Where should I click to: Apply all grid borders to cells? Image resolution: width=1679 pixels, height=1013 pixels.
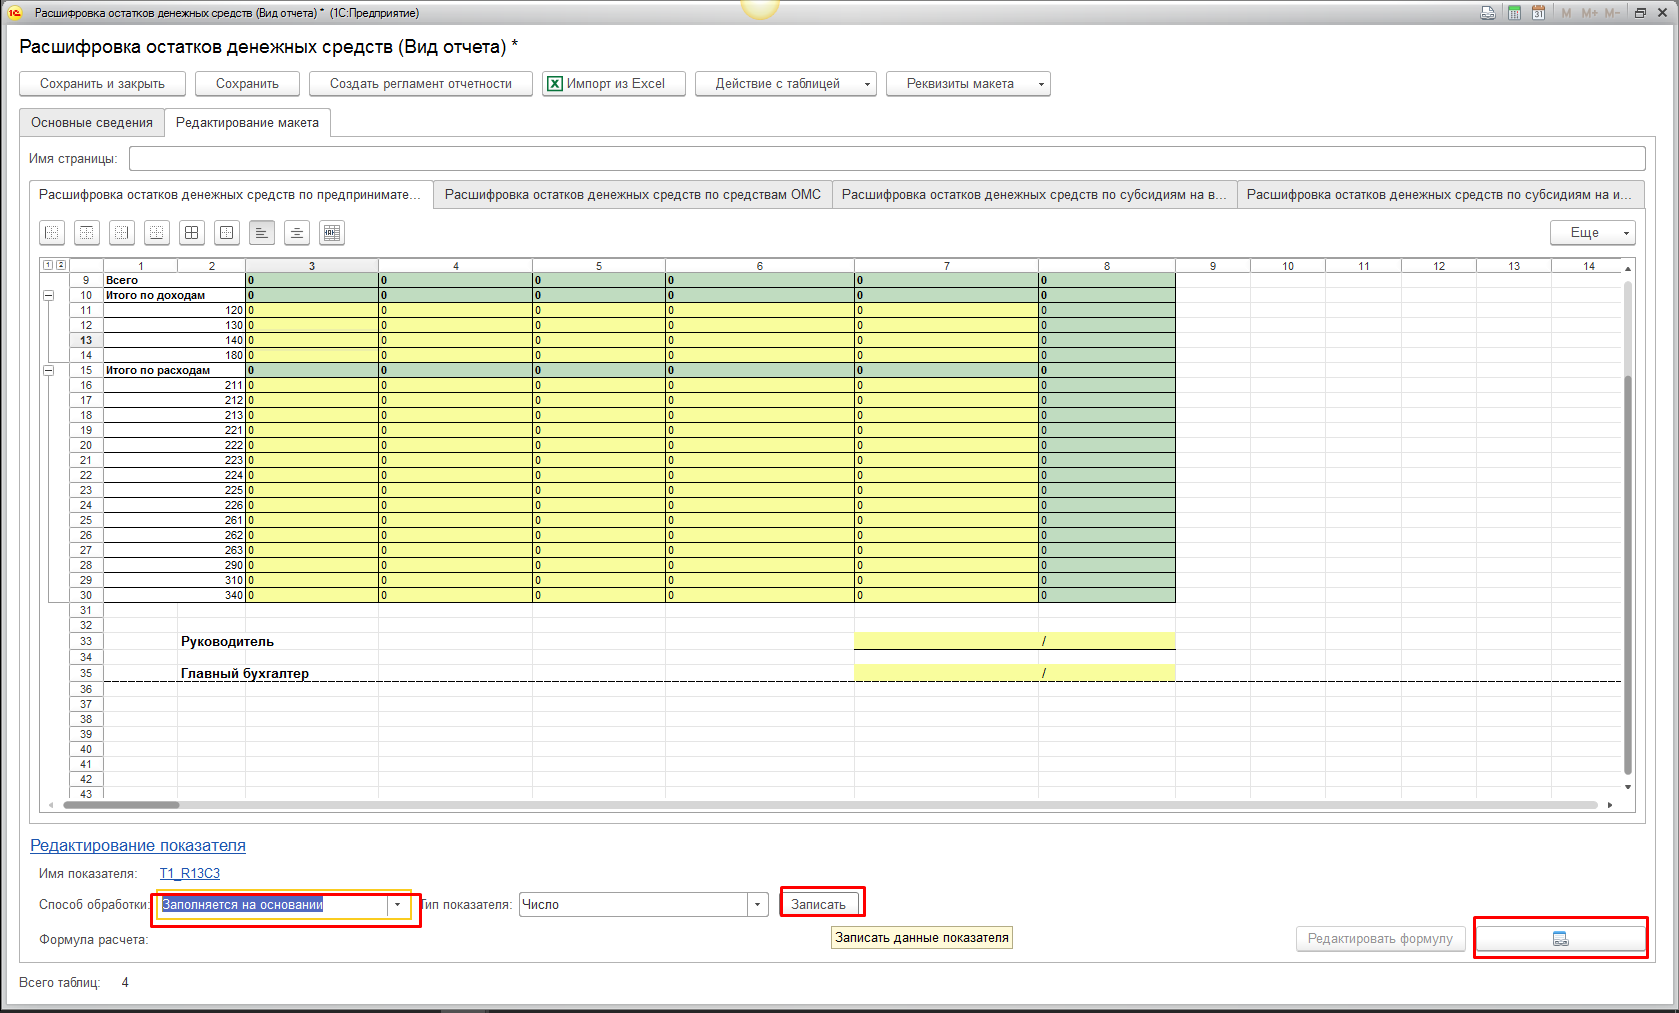pyautogui.click(x=192, y=233)
